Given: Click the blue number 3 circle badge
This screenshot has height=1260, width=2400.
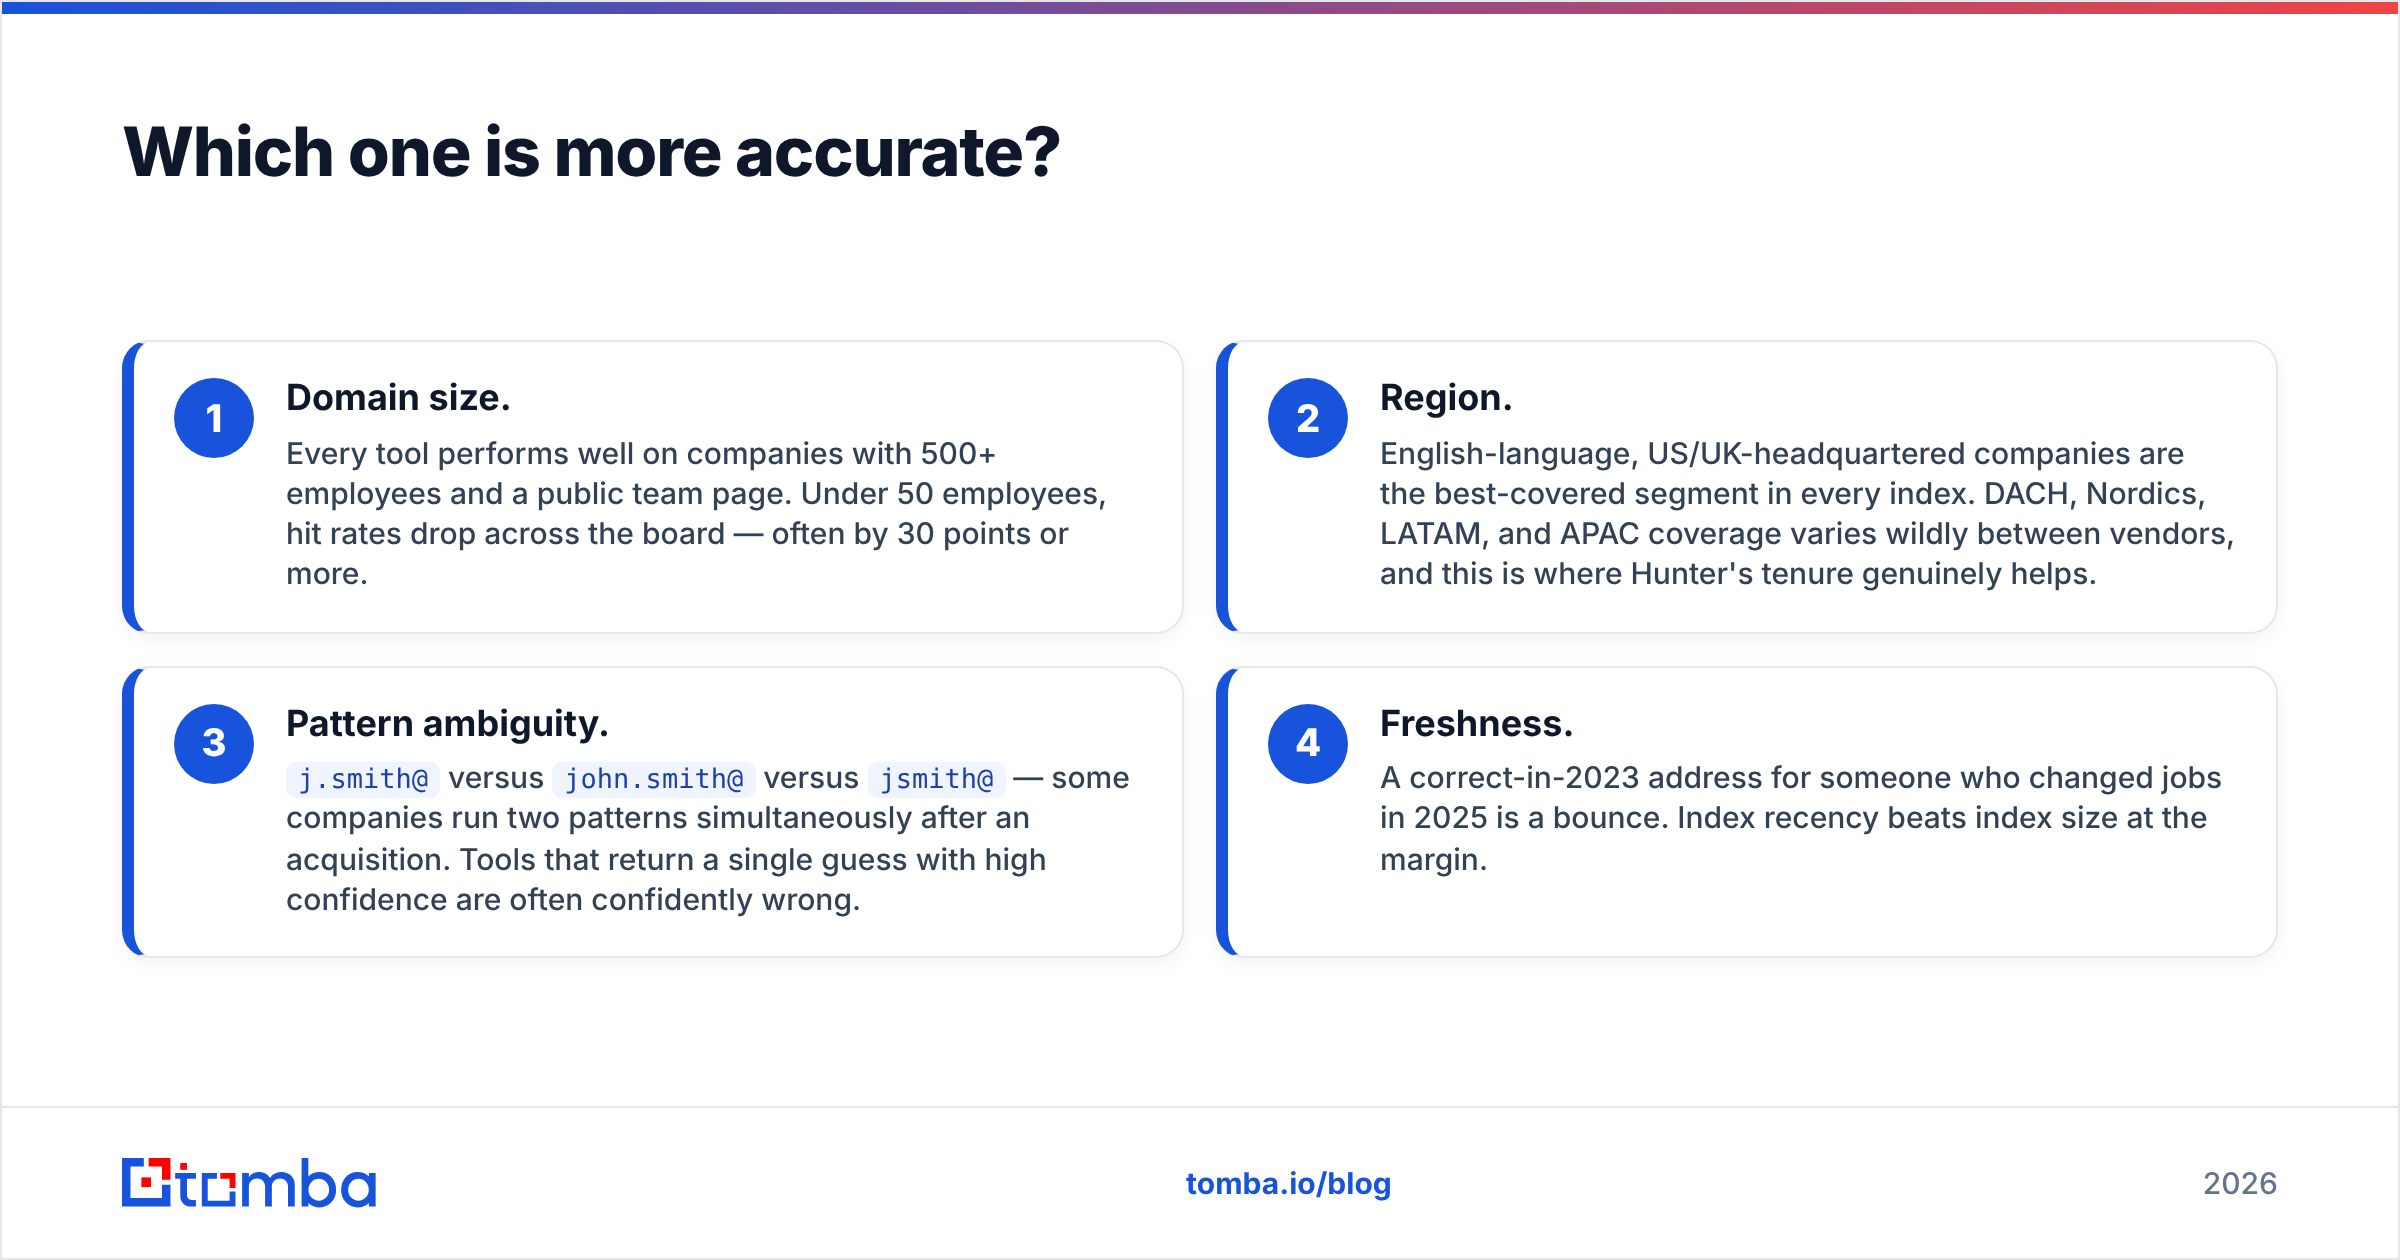Looking at the screenshot, I should [x=214, y=743].
